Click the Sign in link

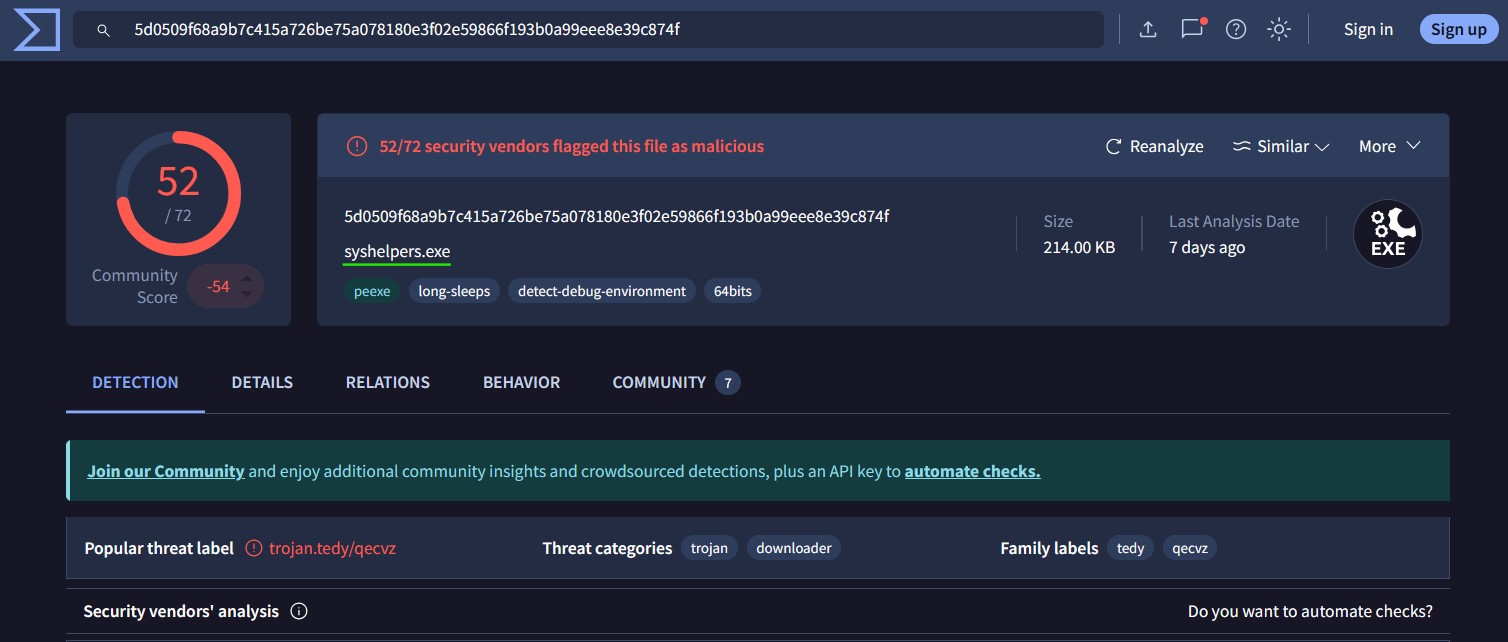[x=1368, y=29]
